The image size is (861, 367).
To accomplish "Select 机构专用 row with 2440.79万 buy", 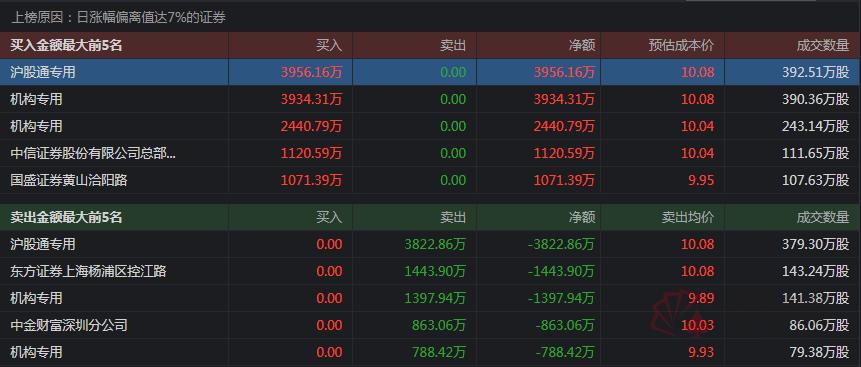I will tap(430, 126).
